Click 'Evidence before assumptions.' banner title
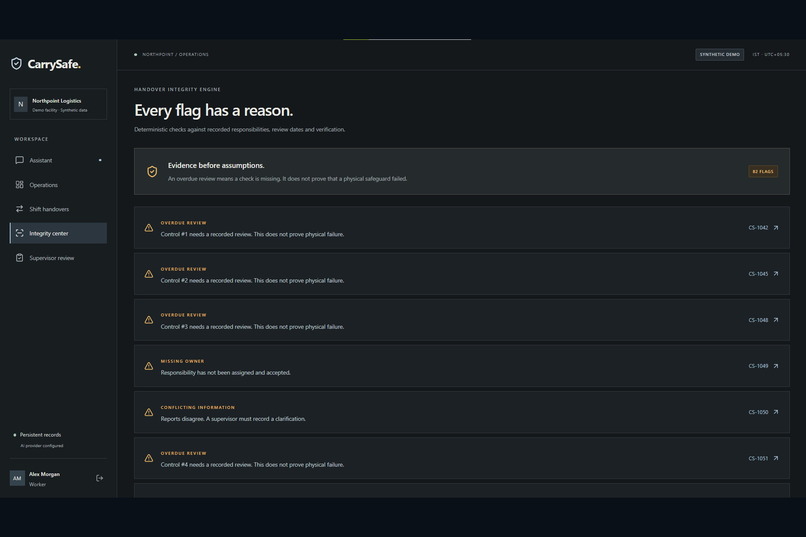Image resolution: width=806 pixels, height=537 pixels. 216,165
